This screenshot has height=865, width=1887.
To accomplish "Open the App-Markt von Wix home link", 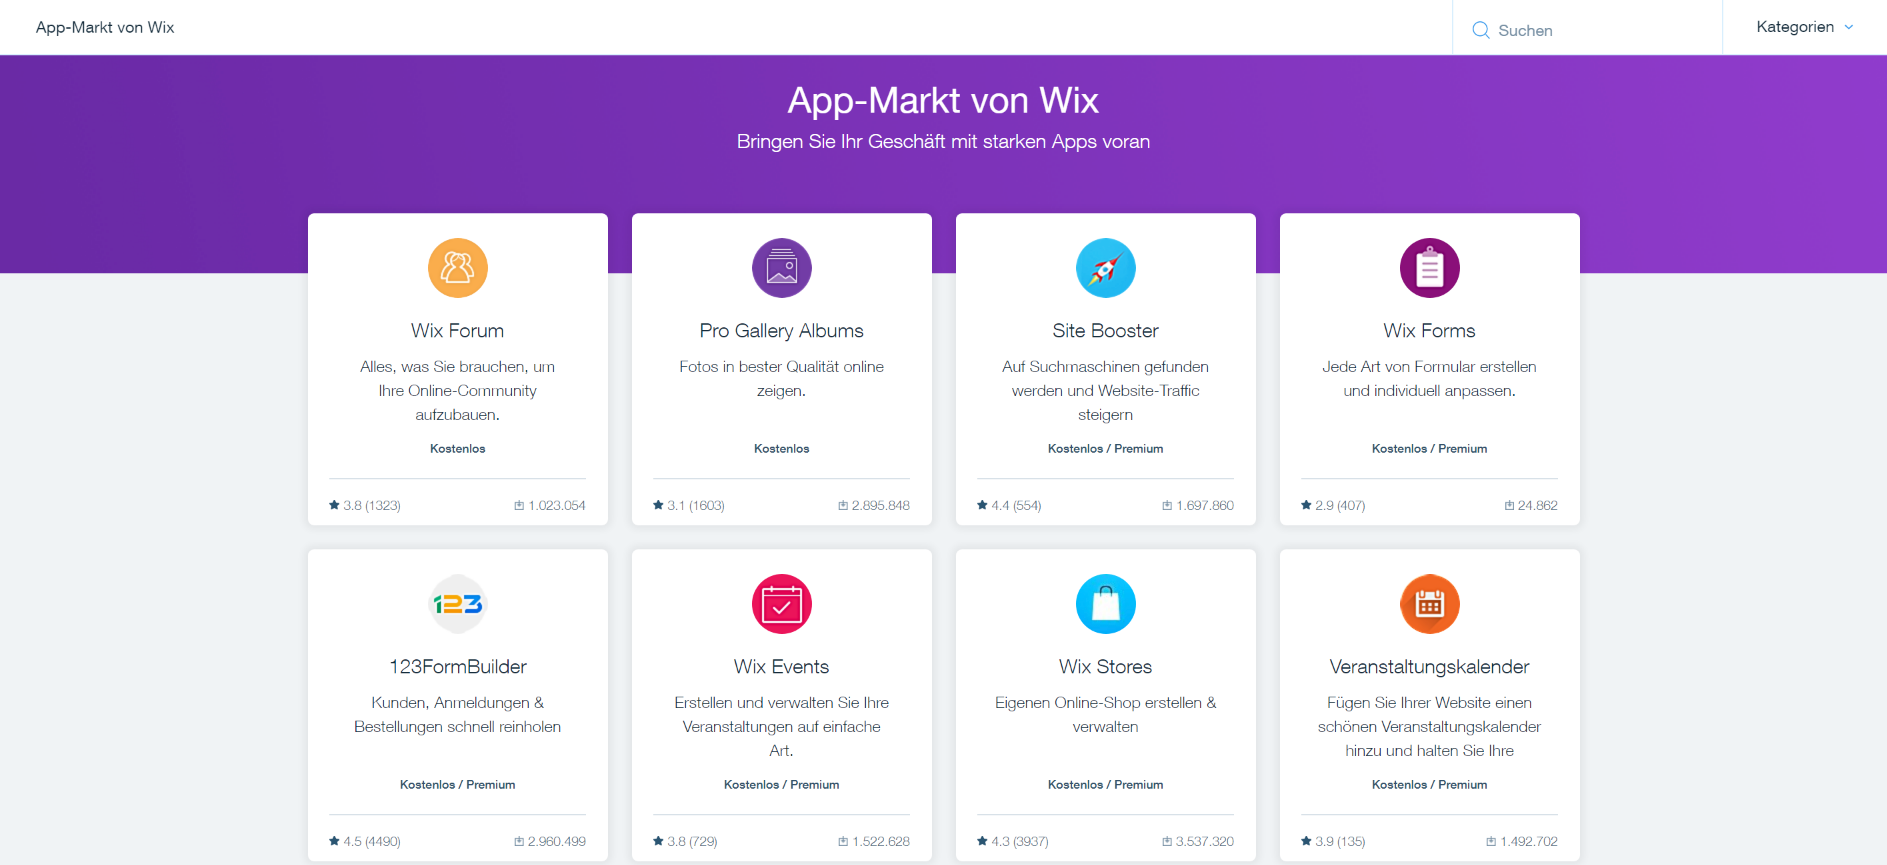I will pyautogui.click(x=105, y=27).
